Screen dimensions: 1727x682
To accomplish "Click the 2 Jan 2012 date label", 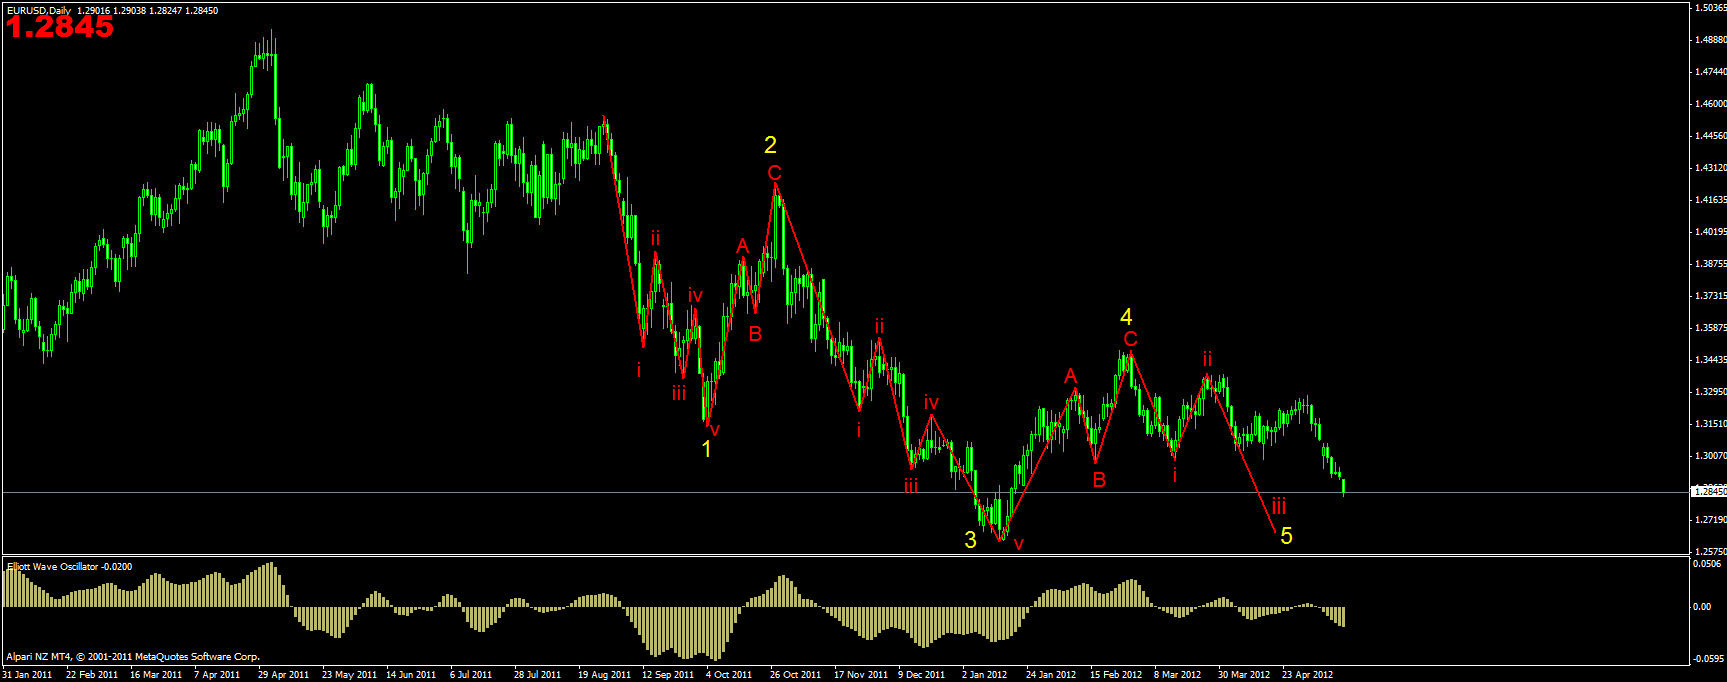I will tap(984, 675).
